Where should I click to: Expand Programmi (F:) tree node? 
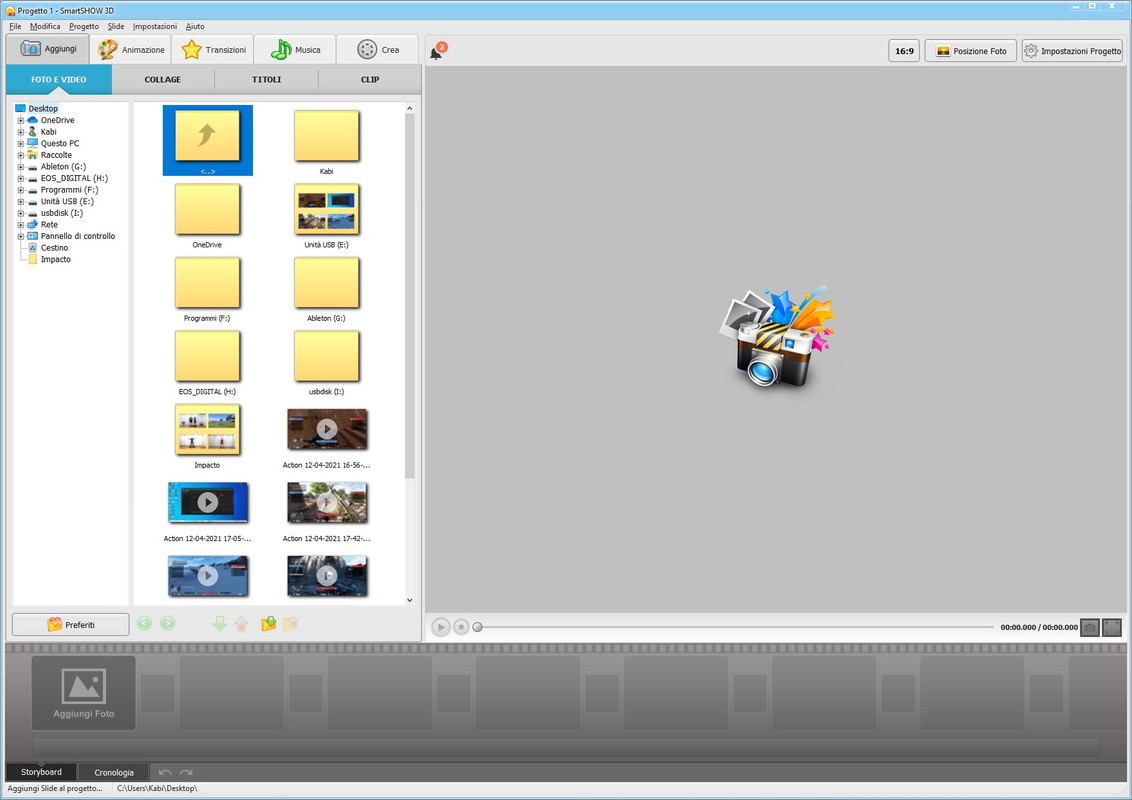click(21, 190)
